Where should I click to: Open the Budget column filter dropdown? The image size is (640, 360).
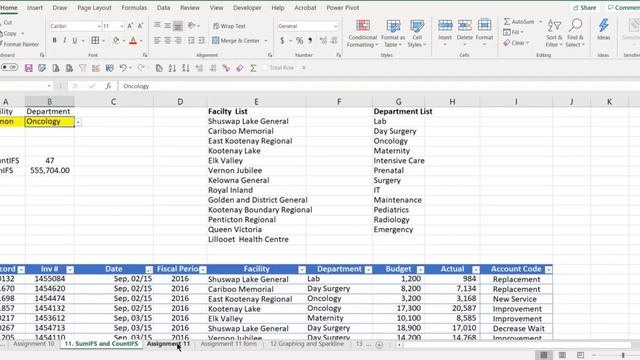tap(420, 269)
